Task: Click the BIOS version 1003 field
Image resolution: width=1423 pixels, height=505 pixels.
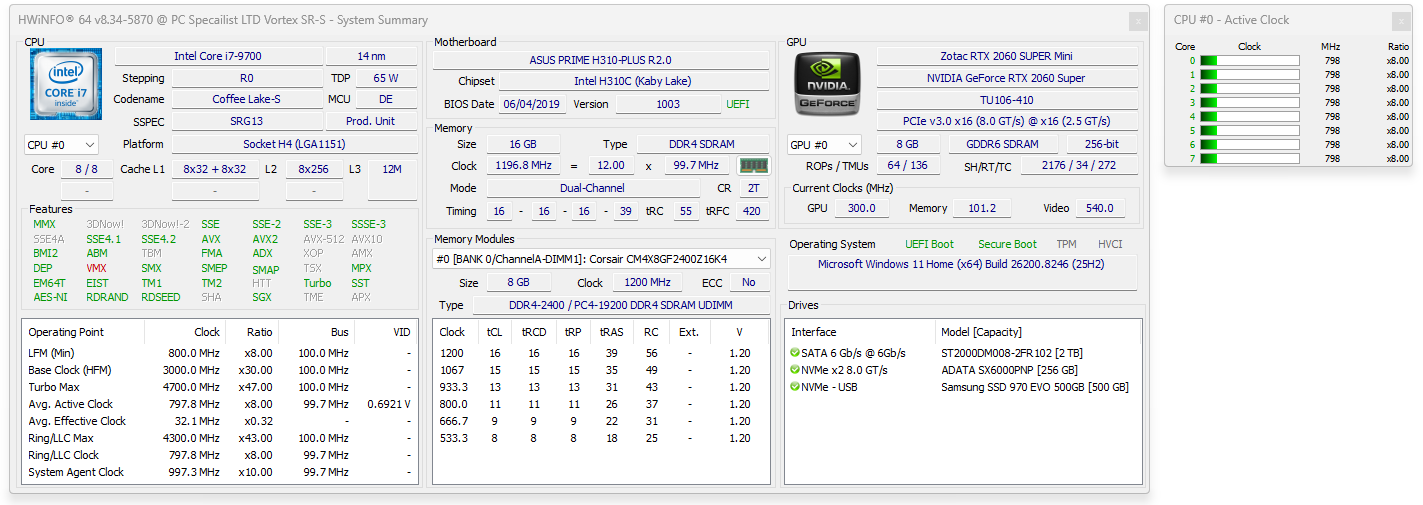Action: tap(668, 104)
